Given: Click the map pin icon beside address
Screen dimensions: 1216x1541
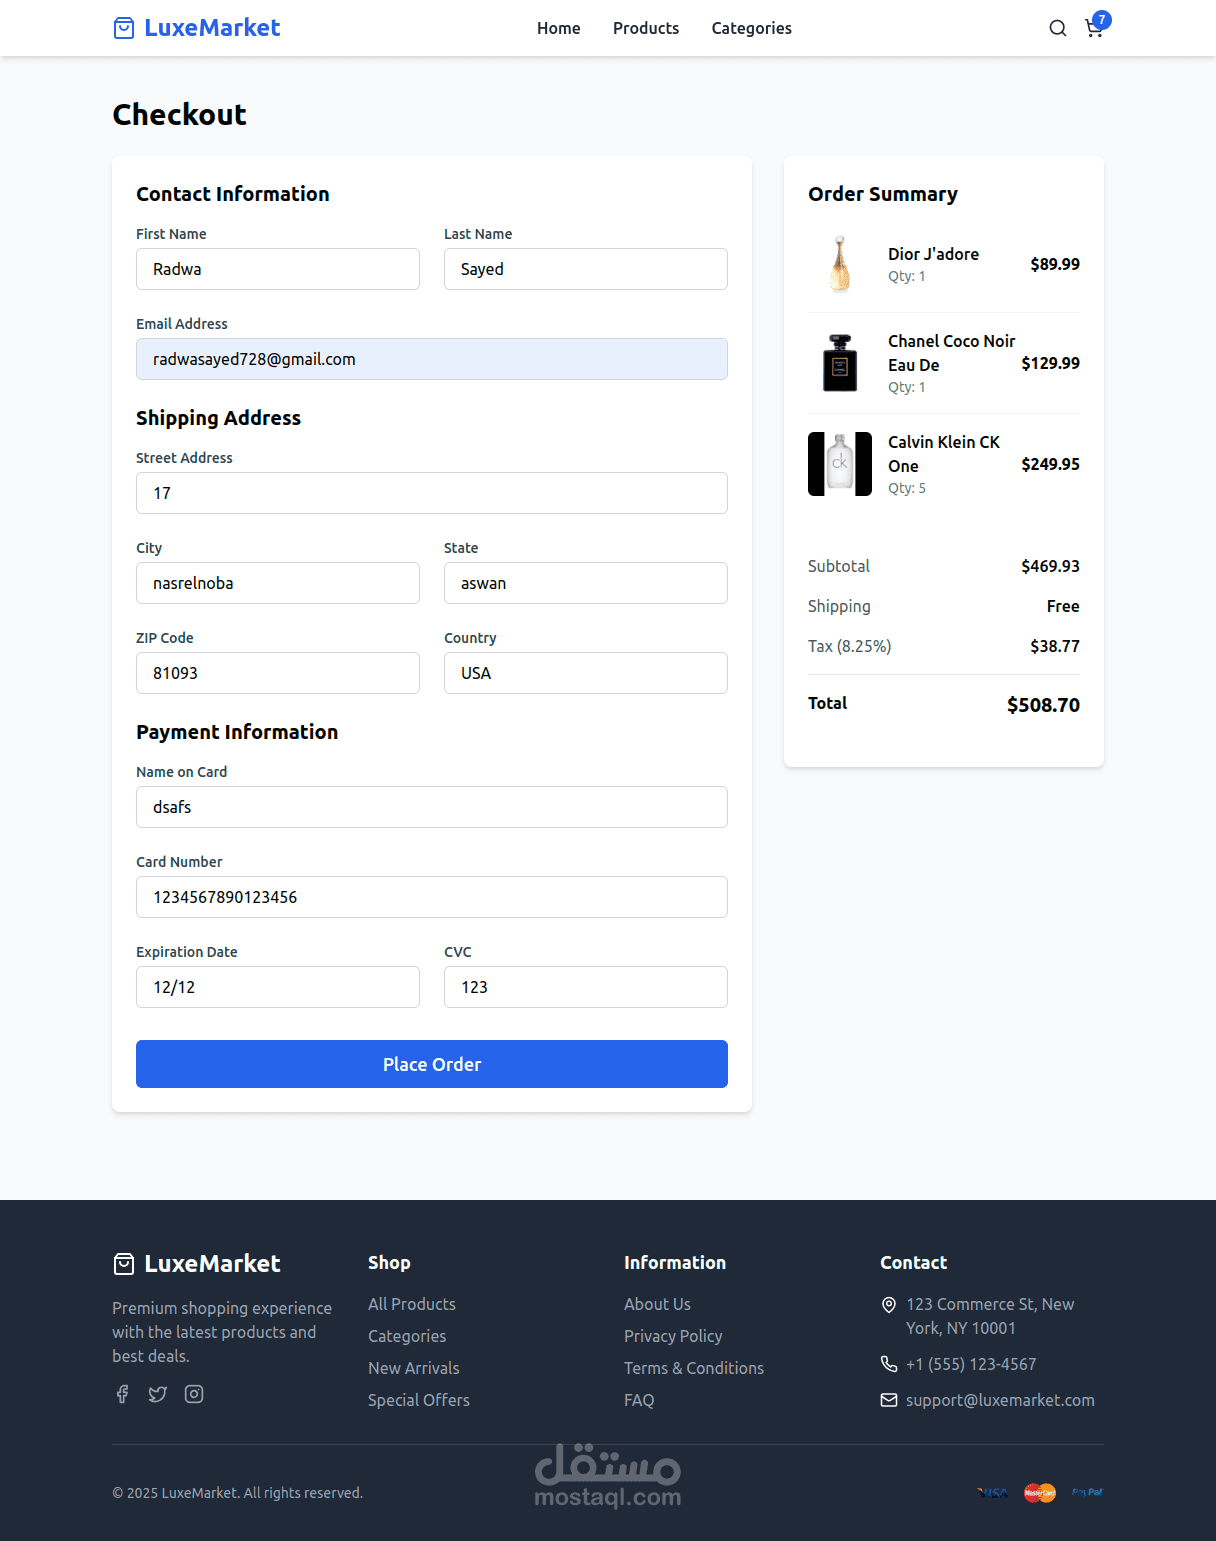Looking at the screenshot, I should pos(889,1304).
